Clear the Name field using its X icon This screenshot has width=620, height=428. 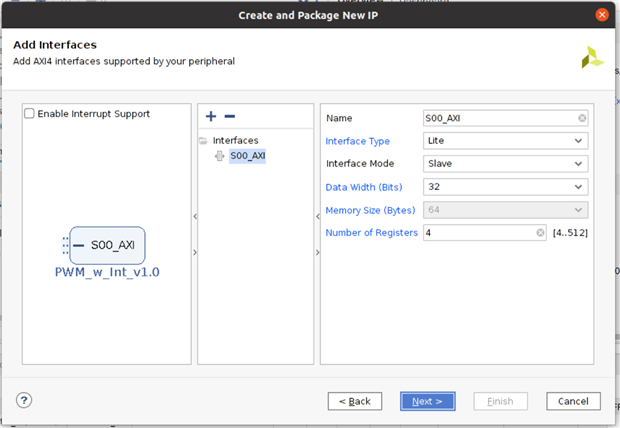tap(581, 119)
